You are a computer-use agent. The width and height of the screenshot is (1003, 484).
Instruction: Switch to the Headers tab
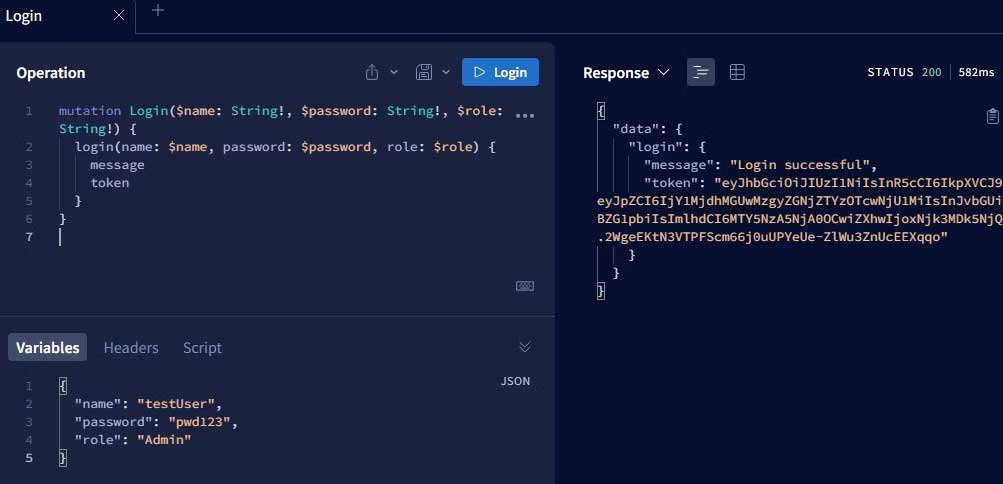coord(131,348)
